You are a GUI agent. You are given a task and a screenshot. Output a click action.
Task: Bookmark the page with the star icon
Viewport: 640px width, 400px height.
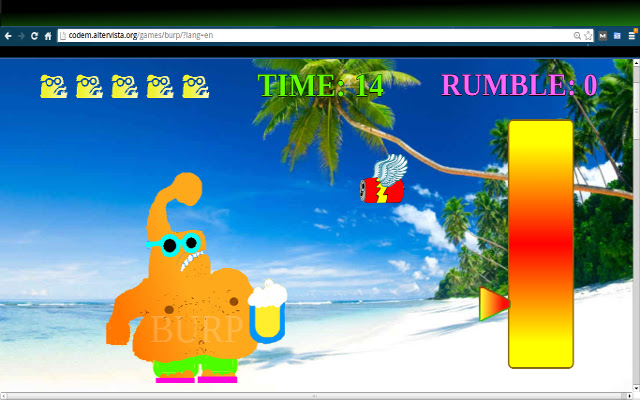[x=588, y=36]
